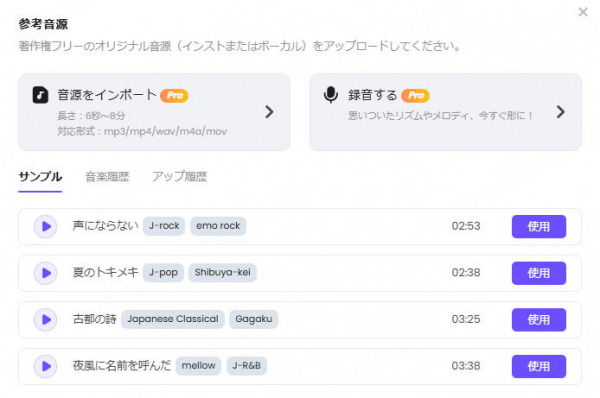Use the 古都の詩 track
The height and width of the screenshot is (398, 600).
point(539,320)
